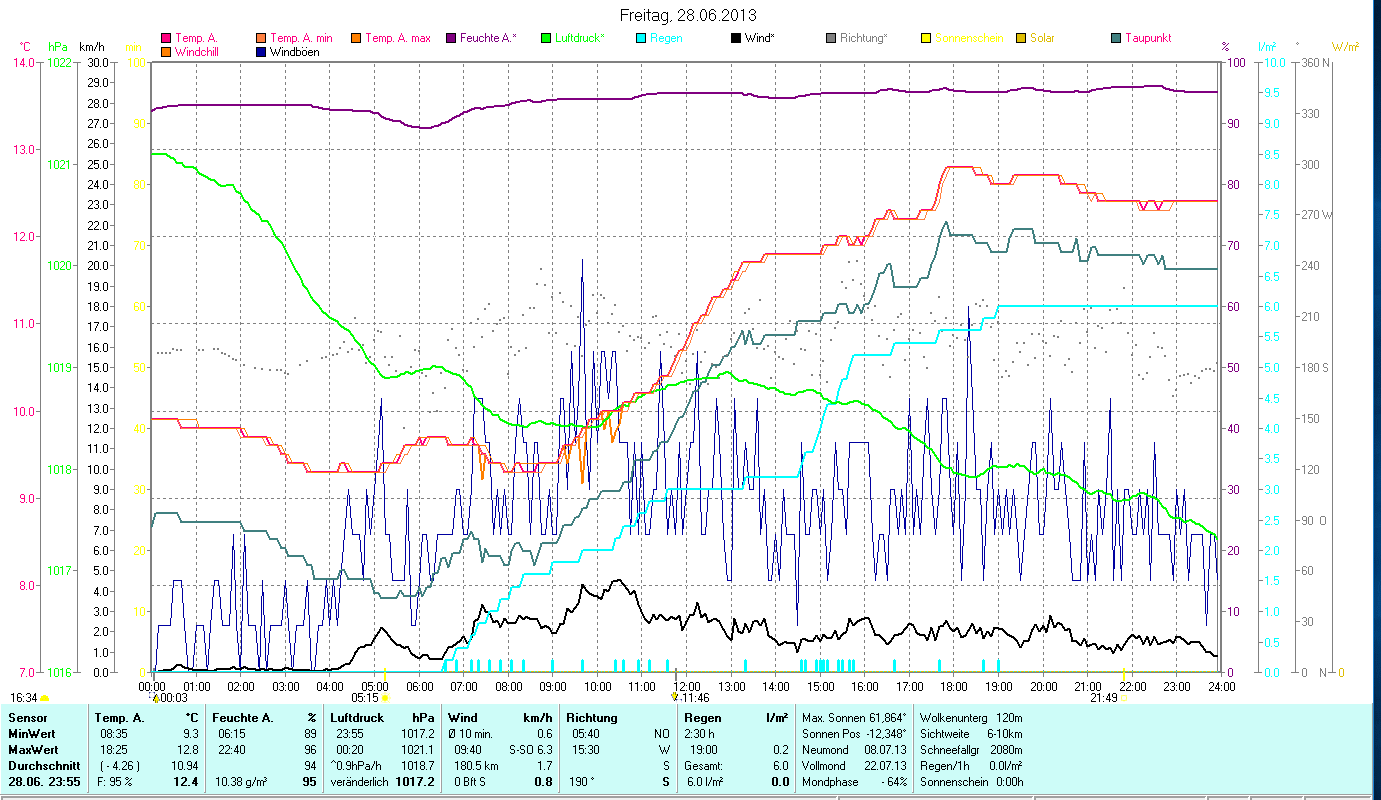Click the blue Windböen legend swatch
Viewport: 1381px width, 800px height.
261,52
